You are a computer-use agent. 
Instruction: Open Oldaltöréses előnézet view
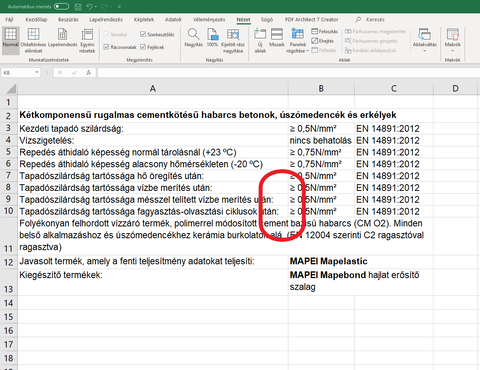pos(33,40)
